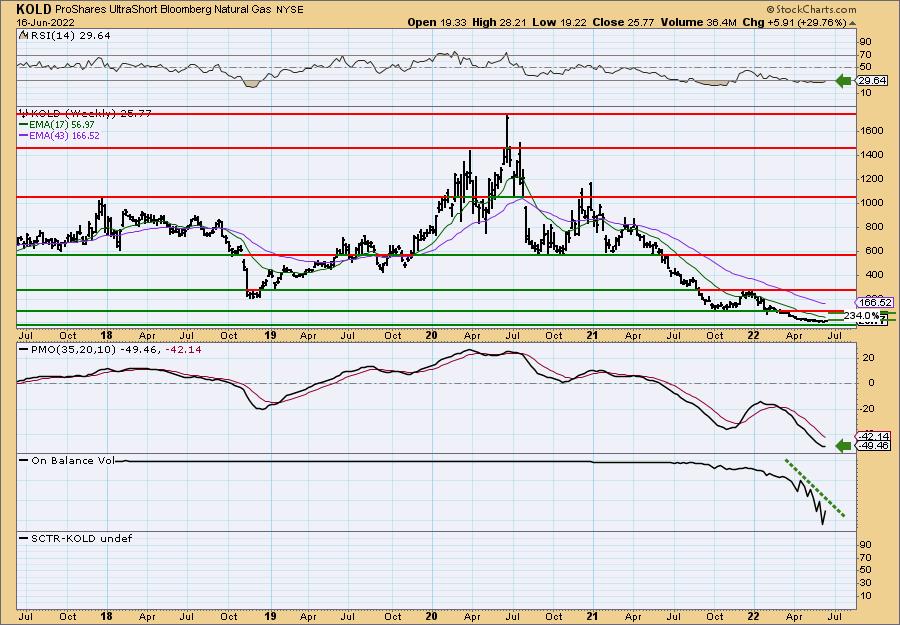The width and height of the screenshot is (900, 625).
Task: Click the Low 19.22 value
Action: coord(560,22)
